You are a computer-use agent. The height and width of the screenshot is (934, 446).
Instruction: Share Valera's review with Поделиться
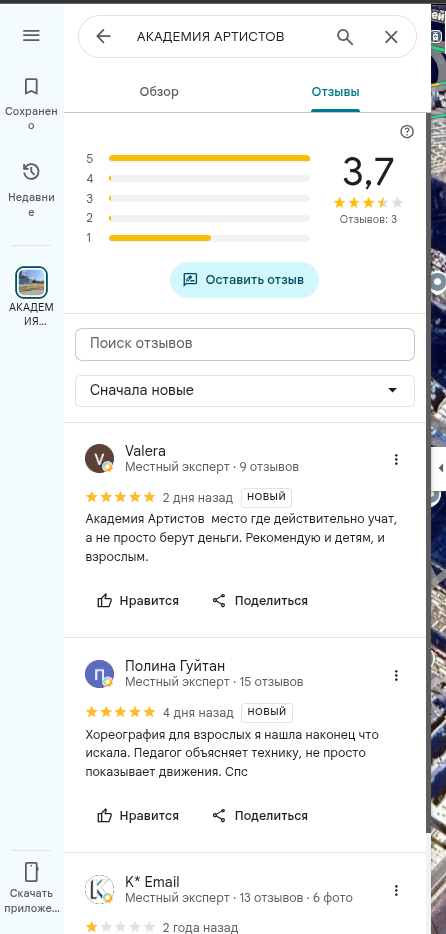[260, 600]
